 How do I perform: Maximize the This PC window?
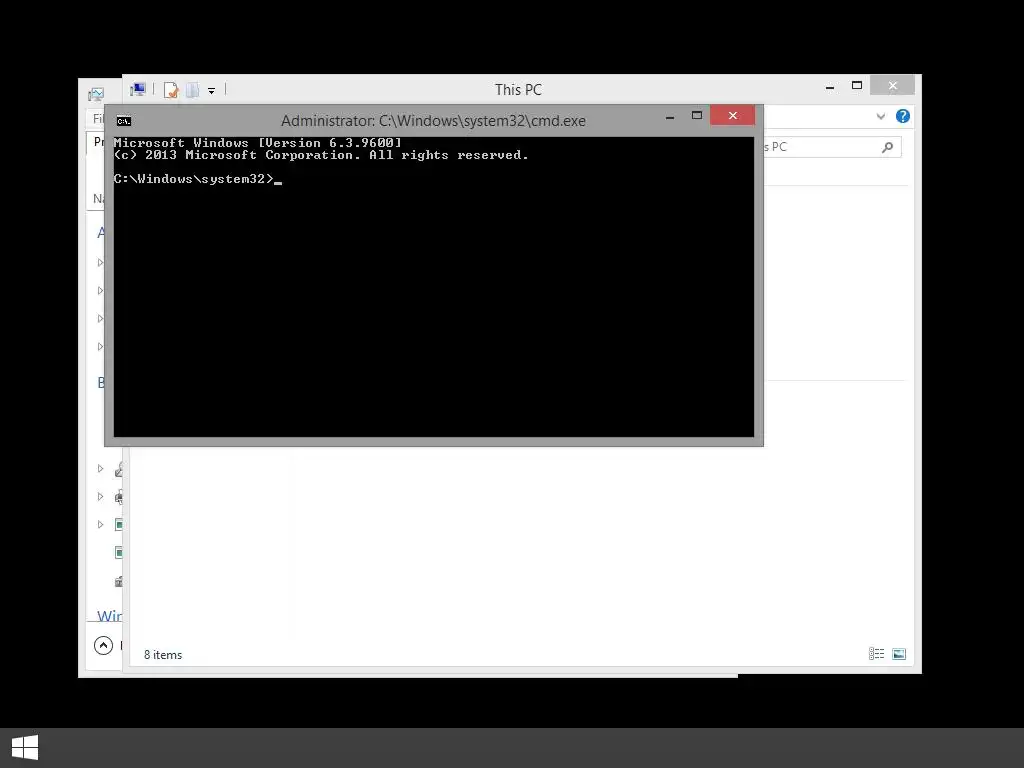point(857,86)
